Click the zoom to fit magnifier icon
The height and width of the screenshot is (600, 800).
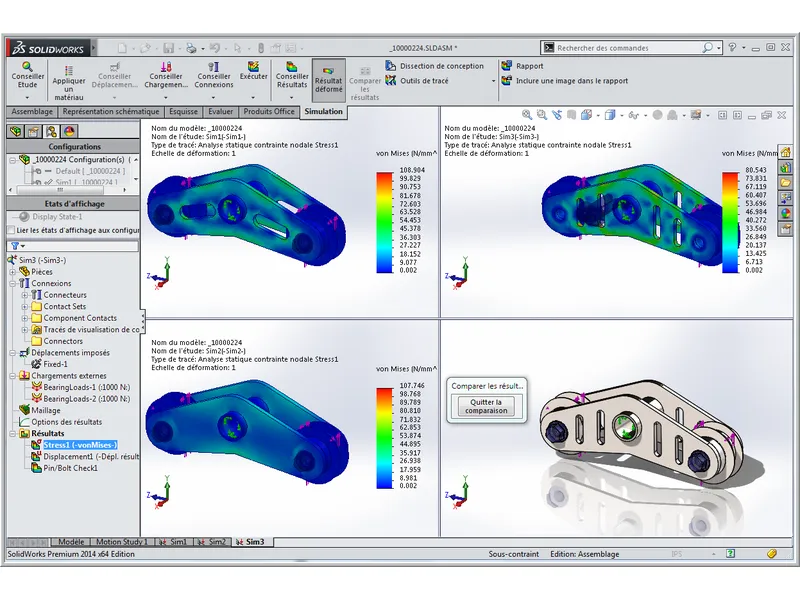coord(527,116)
